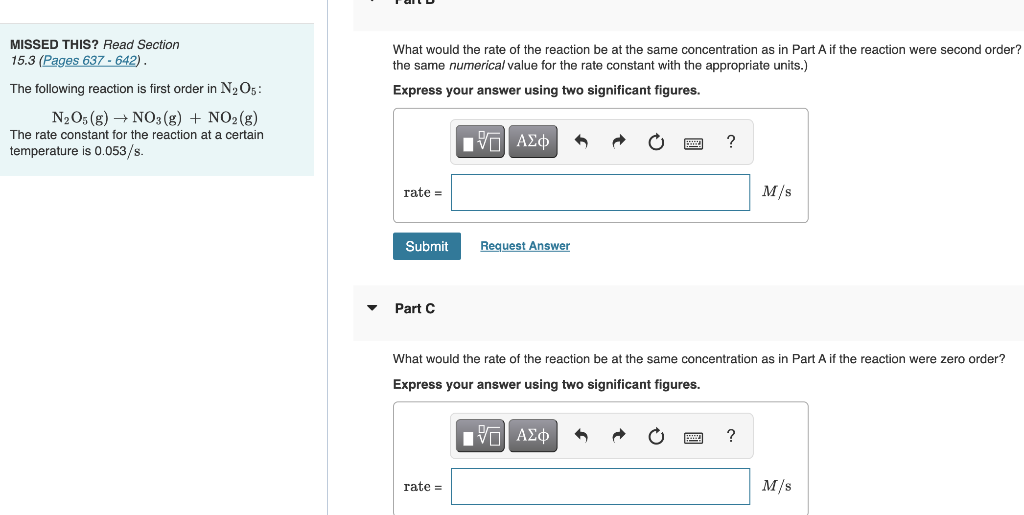Undo last edit in Part C toolbar

pos(581,435)
